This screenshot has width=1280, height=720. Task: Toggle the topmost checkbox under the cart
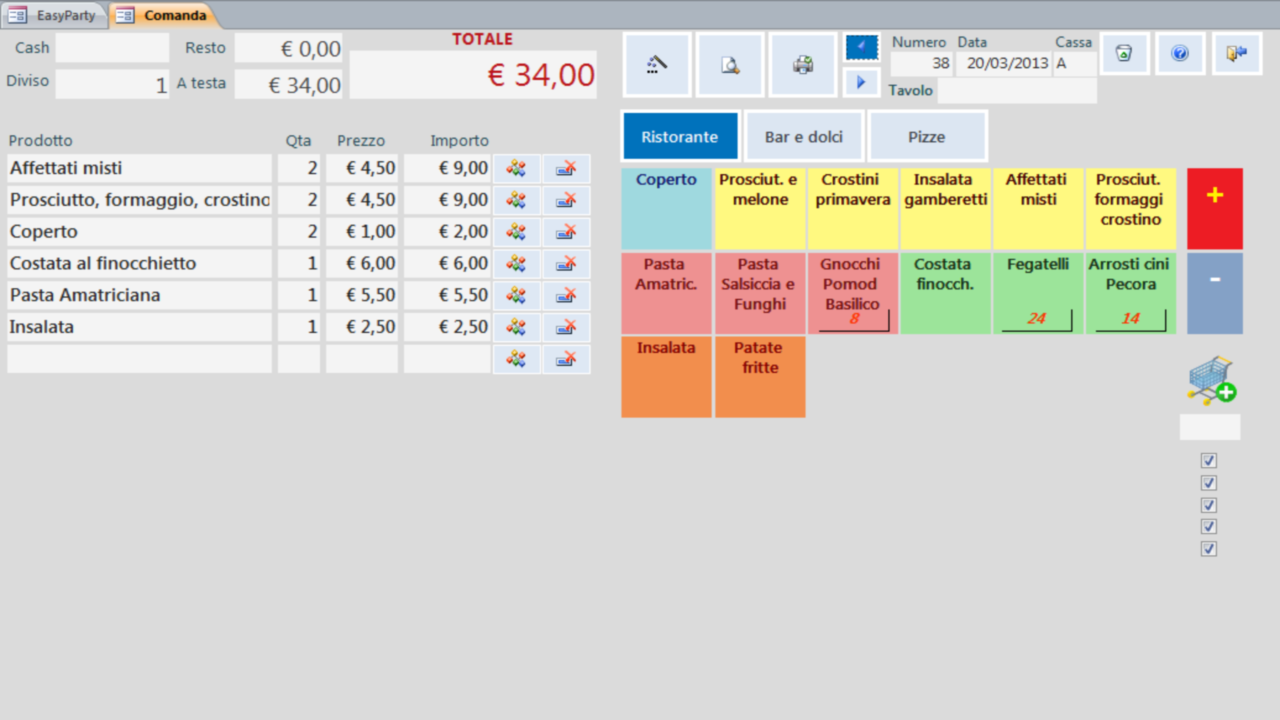coord(1209,461)
